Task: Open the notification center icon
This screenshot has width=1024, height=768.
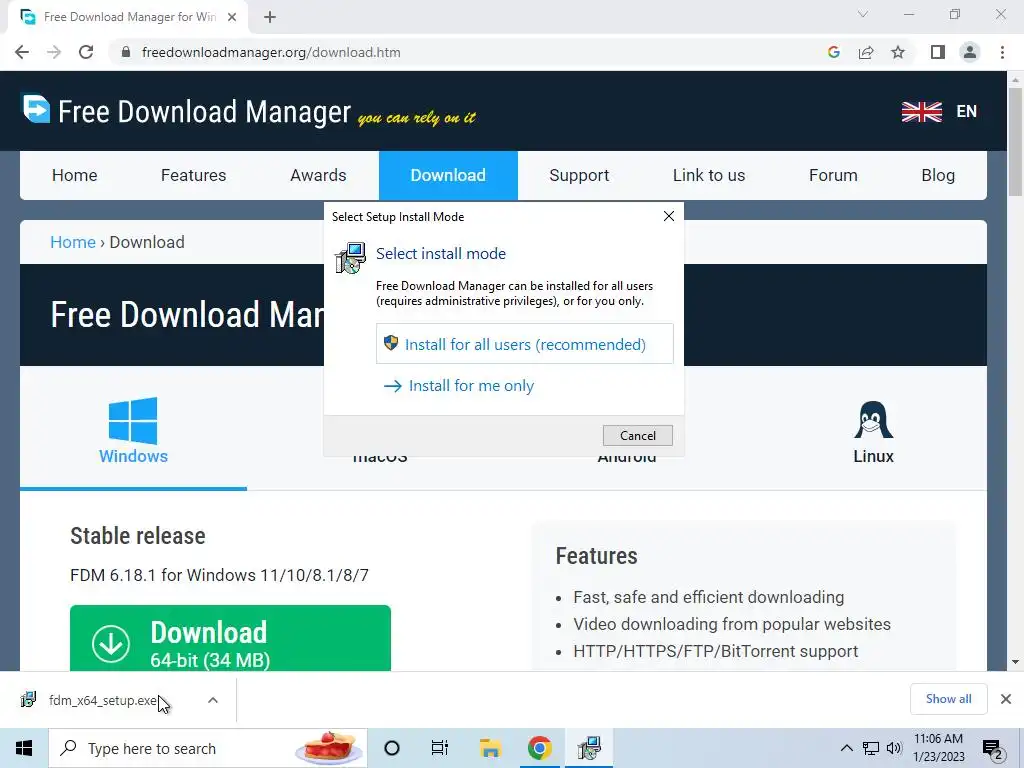Action: click(x=993, y=749)
